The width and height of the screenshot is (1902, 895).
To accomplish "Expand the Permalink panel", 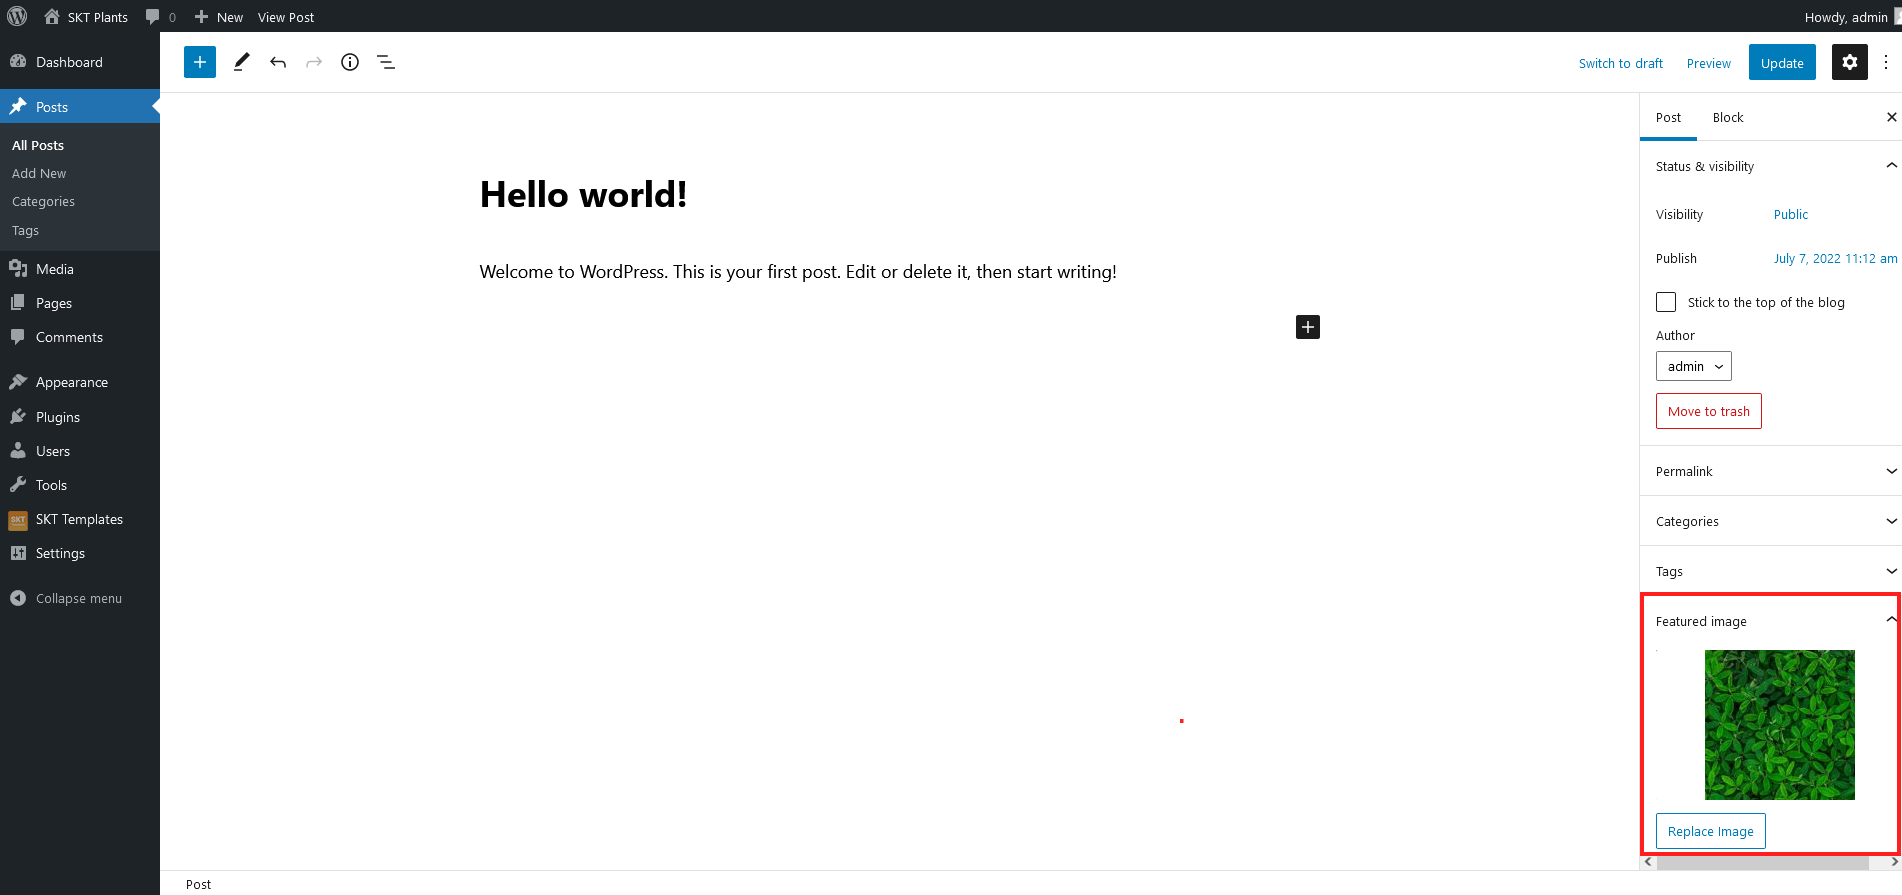I will tap(1771, 471).
